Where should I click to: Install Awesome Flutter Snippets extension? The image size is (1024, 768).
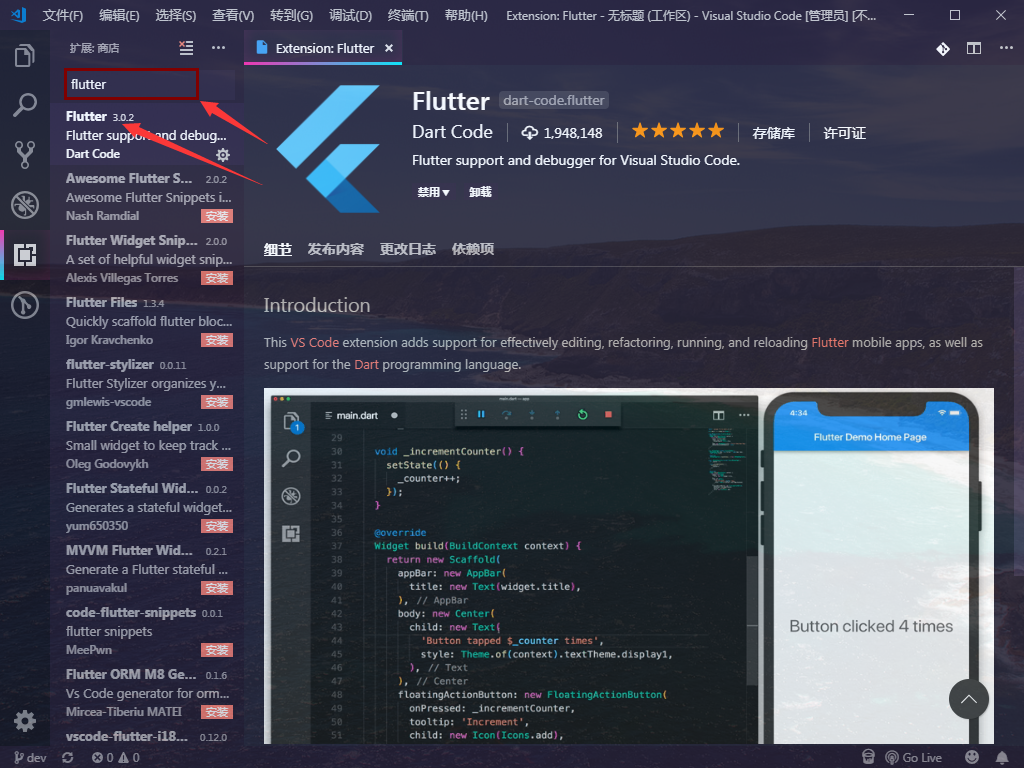[217, 216]
